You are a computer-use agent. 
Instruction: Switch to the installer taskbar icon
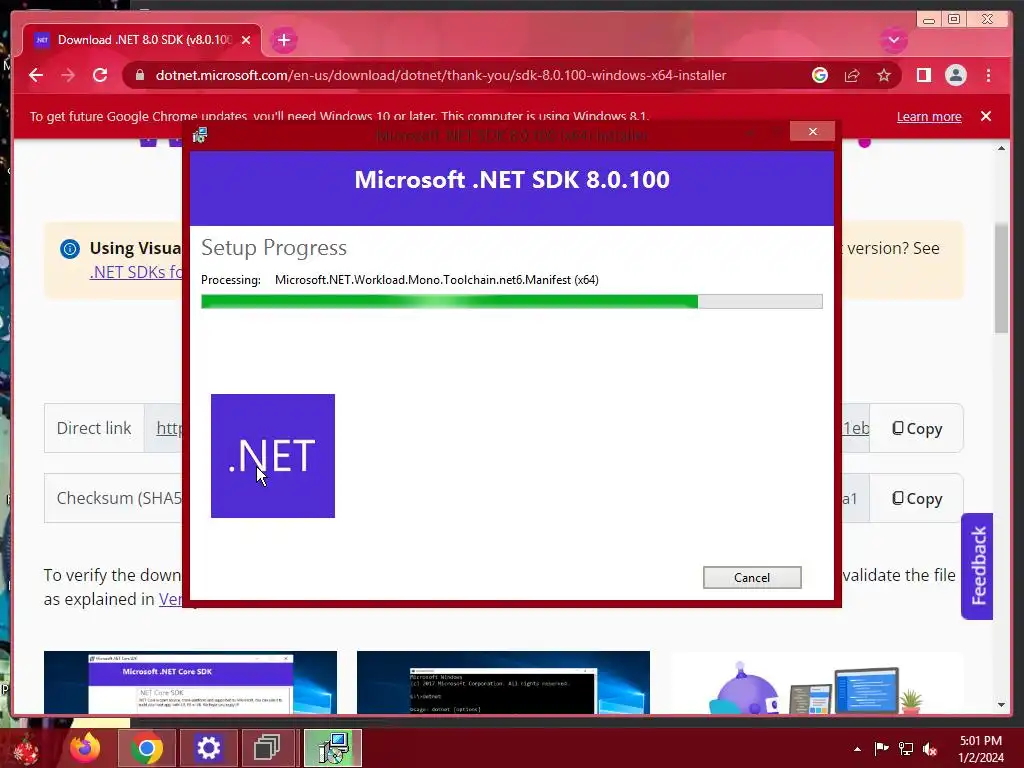click(x=333, y=748)
